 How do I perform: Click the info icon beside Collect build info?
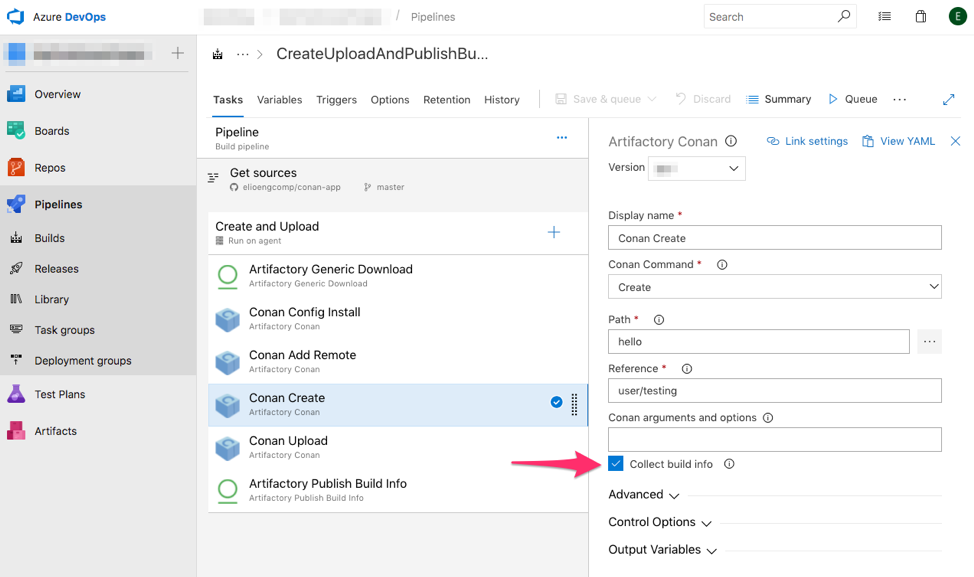(730, 463)
